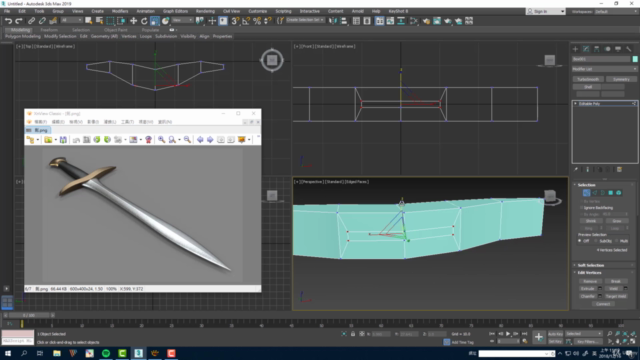Image resolution: width=640 pixels, height=360 pixels.
Task: Select the Select and Link tool
Action: tap(31, 21)
